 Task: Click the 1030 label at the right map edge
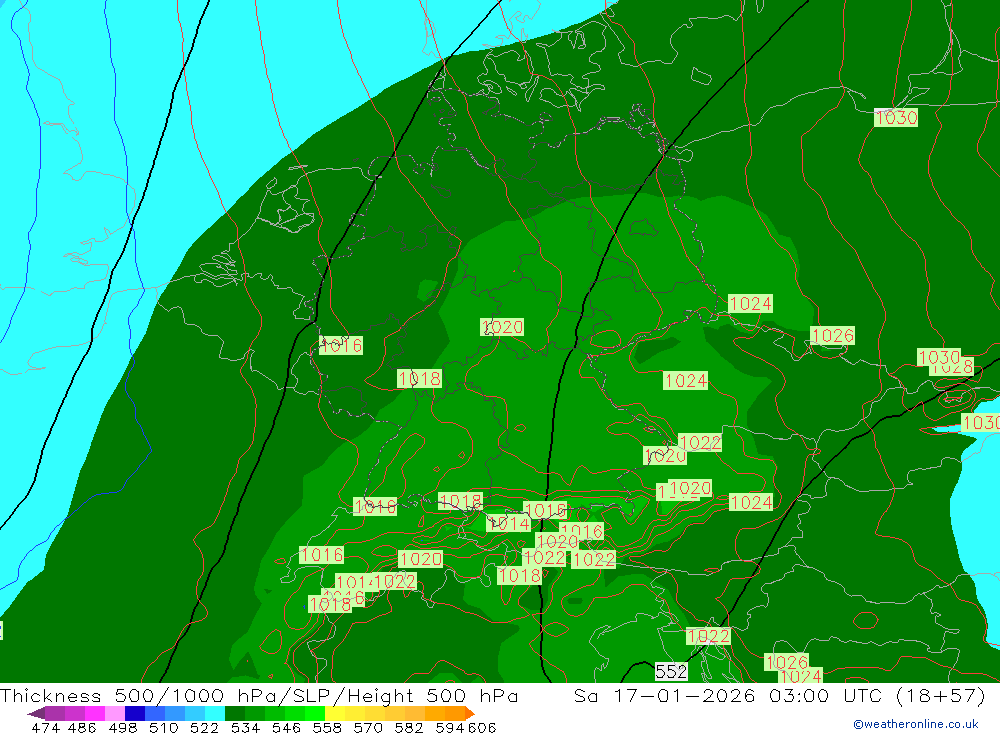click(981, 422)
